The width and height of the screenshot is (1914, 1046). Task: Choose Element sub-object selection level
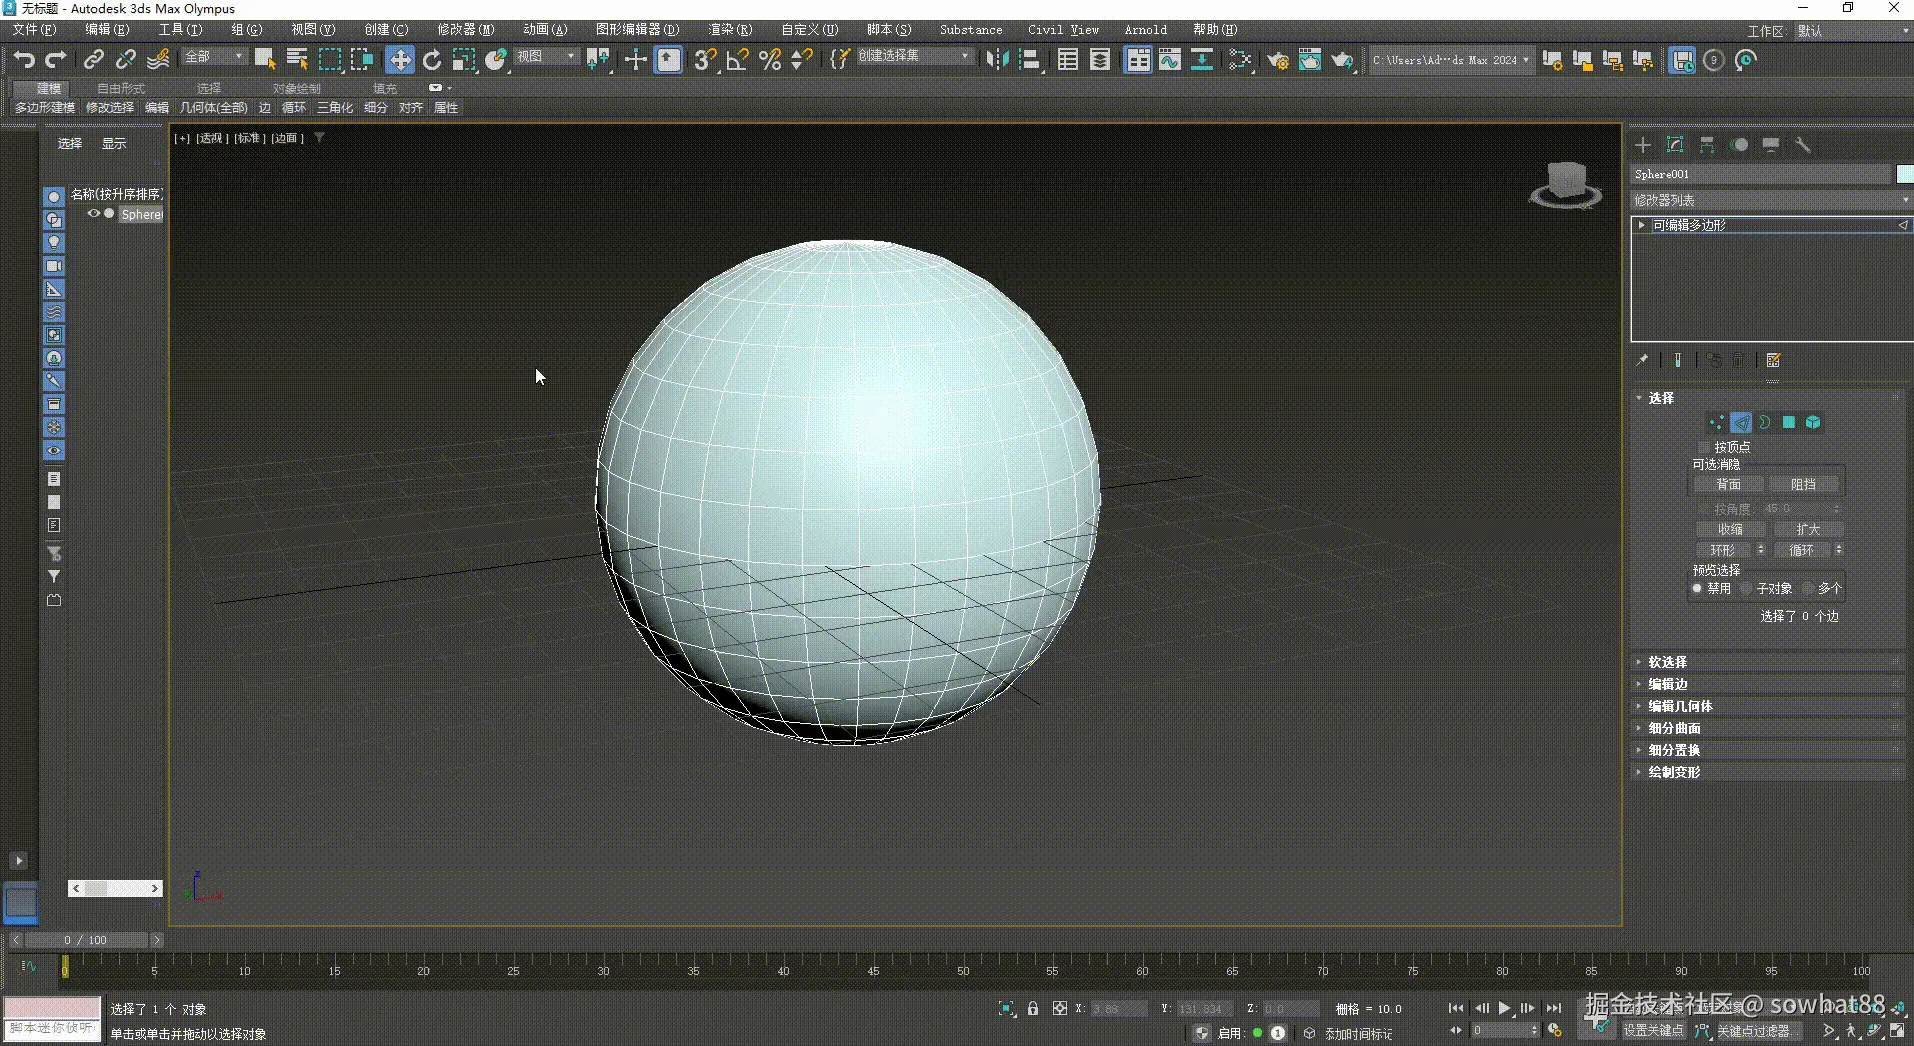click(x=1813, y=423)
